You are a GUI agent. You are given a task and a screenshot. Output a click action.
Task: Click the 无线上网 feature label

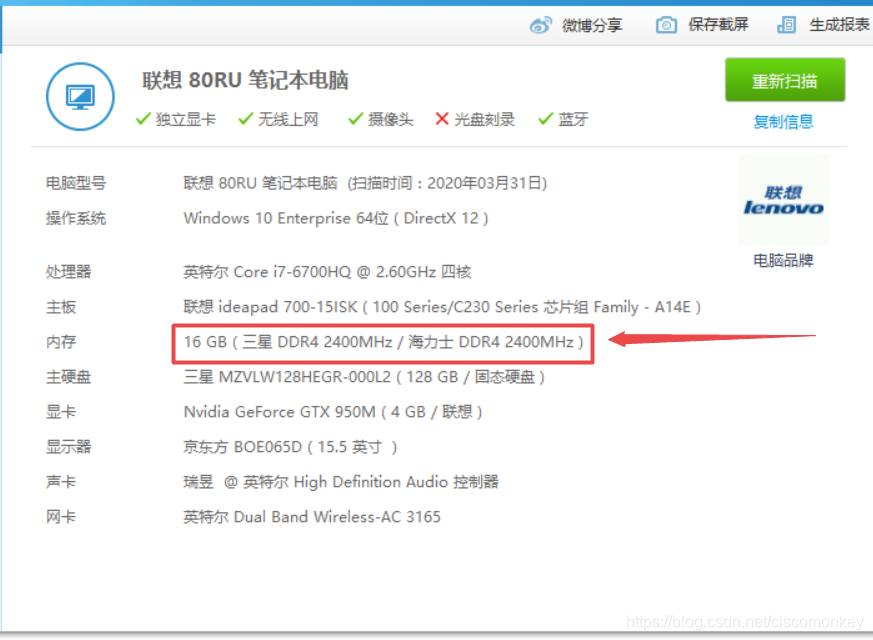point(288,119)
